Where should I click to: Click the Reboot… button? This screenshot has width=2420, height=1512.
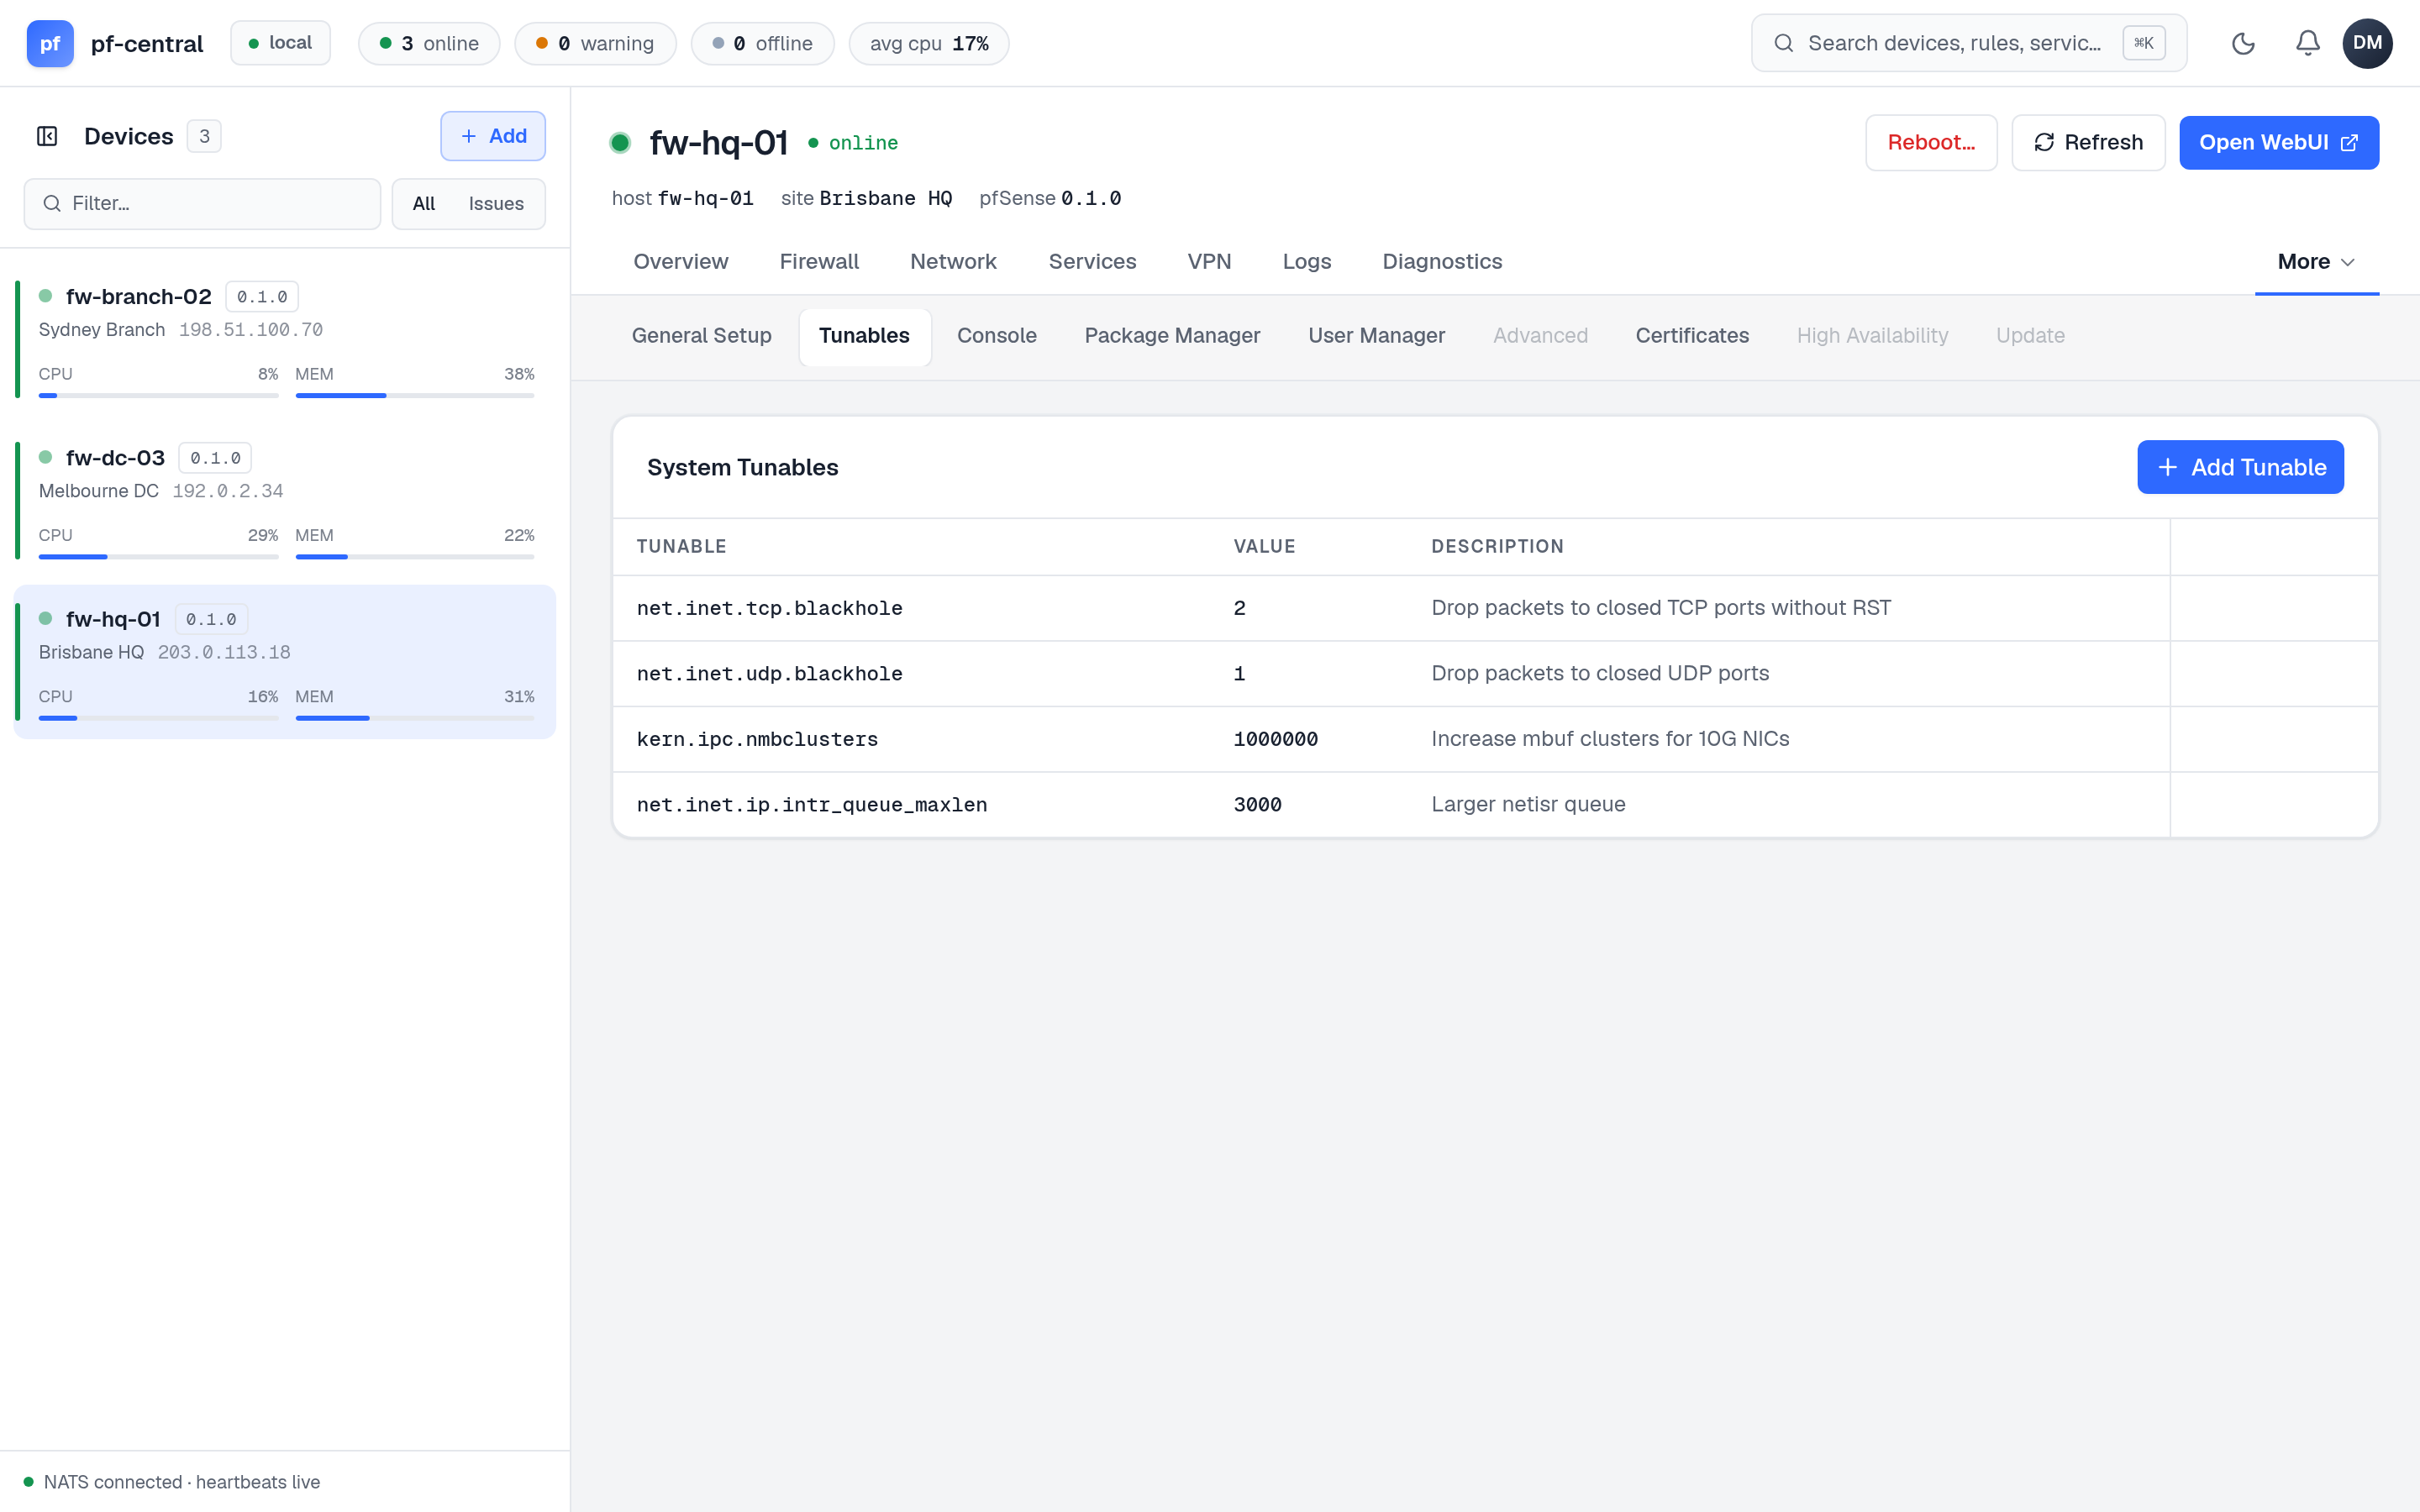click(x=1931, y=143)
